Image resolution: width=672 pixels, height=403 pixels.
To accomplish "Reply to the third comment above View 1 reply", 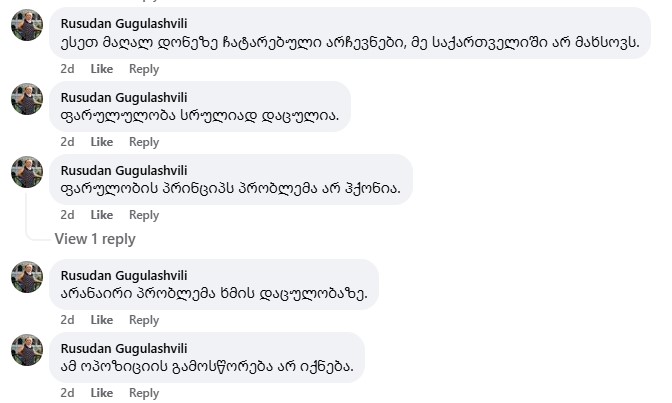I will [x=144, y=215].
